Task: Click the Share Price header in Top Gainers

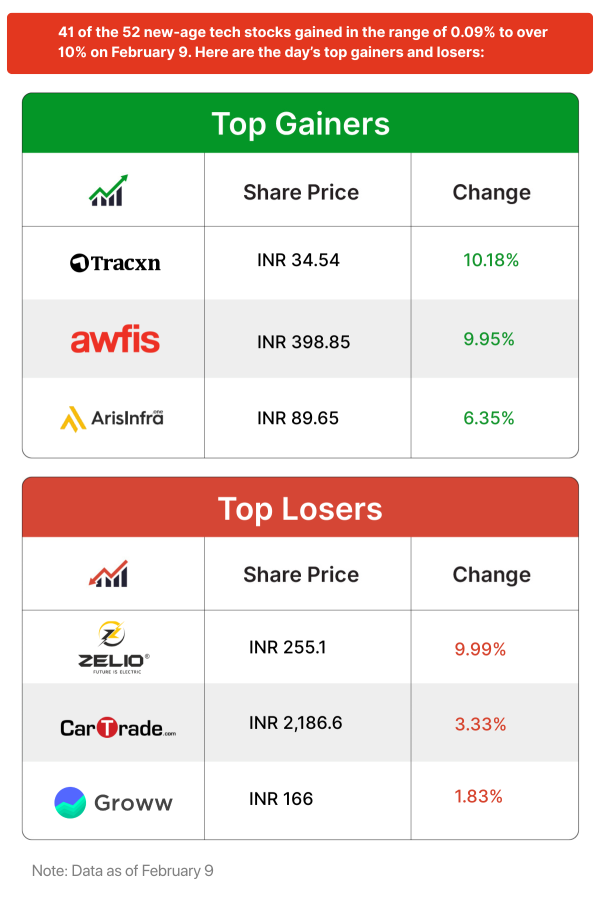Action: (300, 192)
